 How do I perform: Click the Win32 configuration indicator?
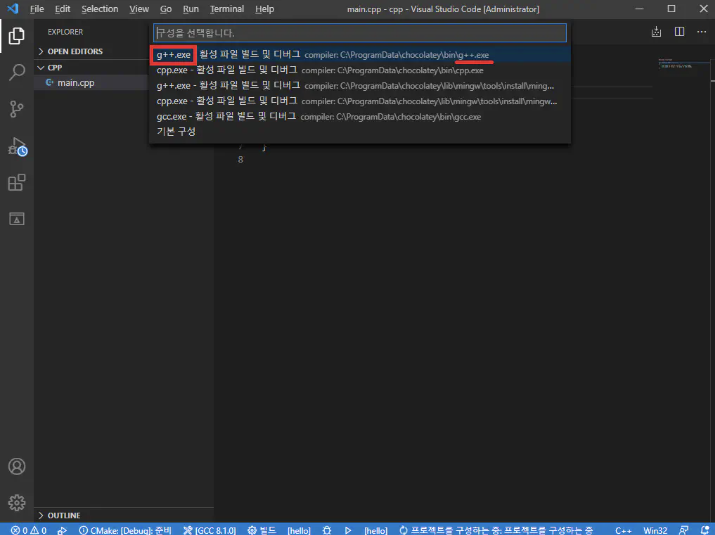click(x=655, y=530)
